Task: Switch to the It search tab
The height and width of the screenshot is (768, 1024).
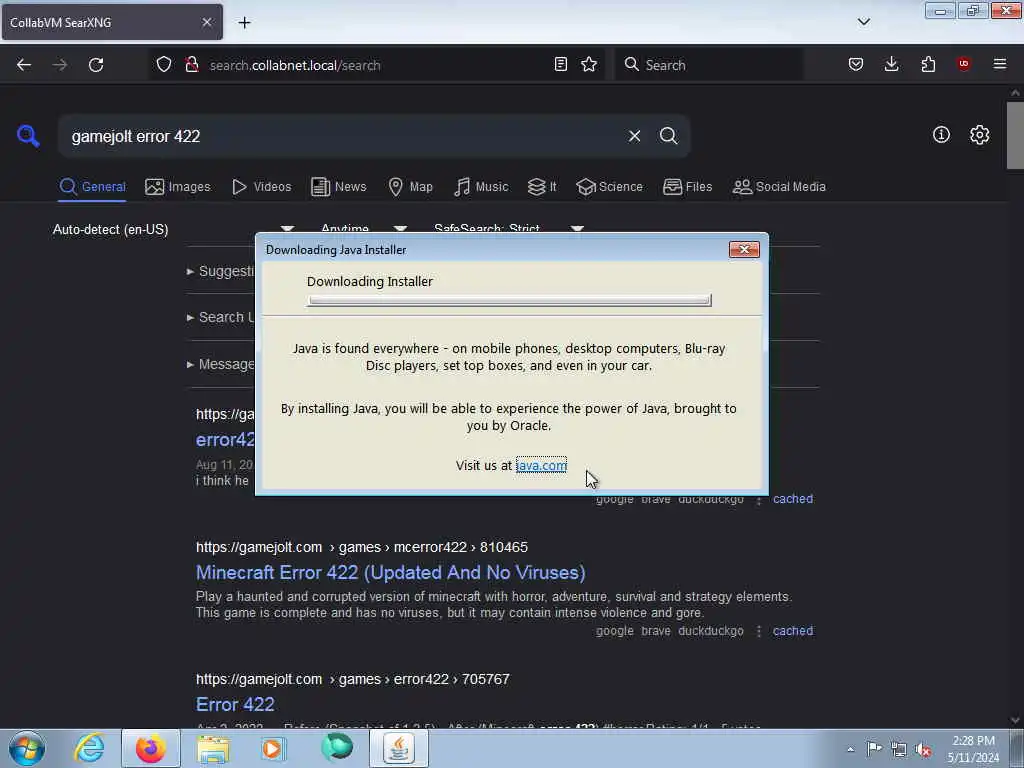Action: tap(542, 187)
